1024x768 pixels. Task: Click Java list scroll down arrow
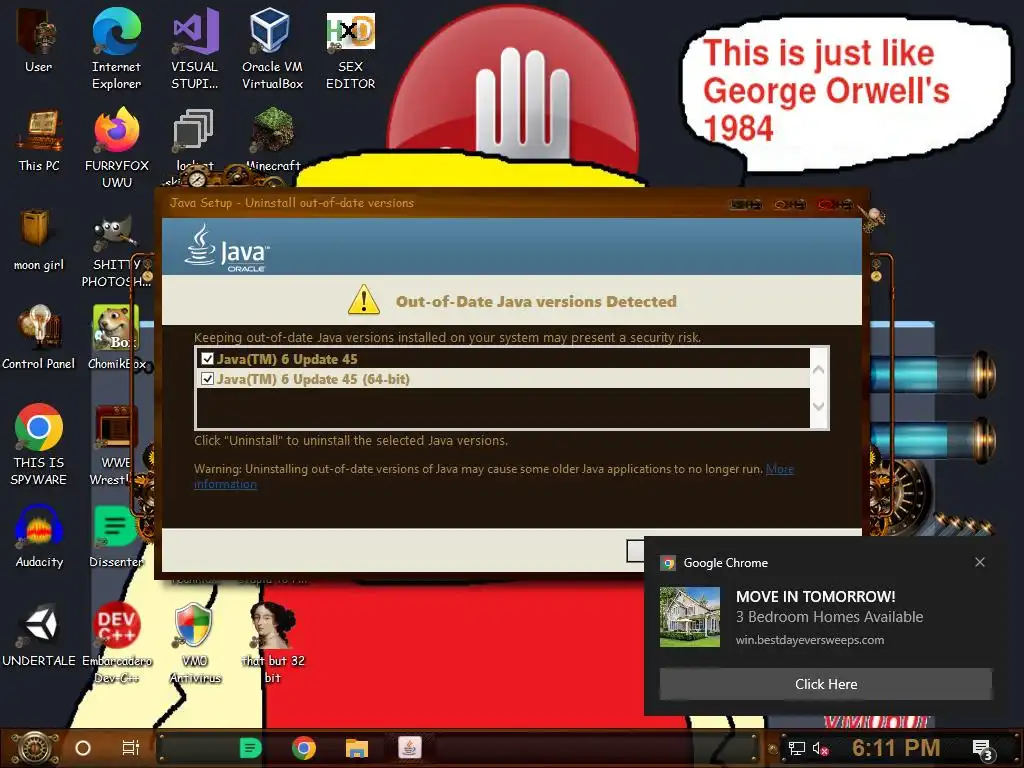[x=819, y=406]
